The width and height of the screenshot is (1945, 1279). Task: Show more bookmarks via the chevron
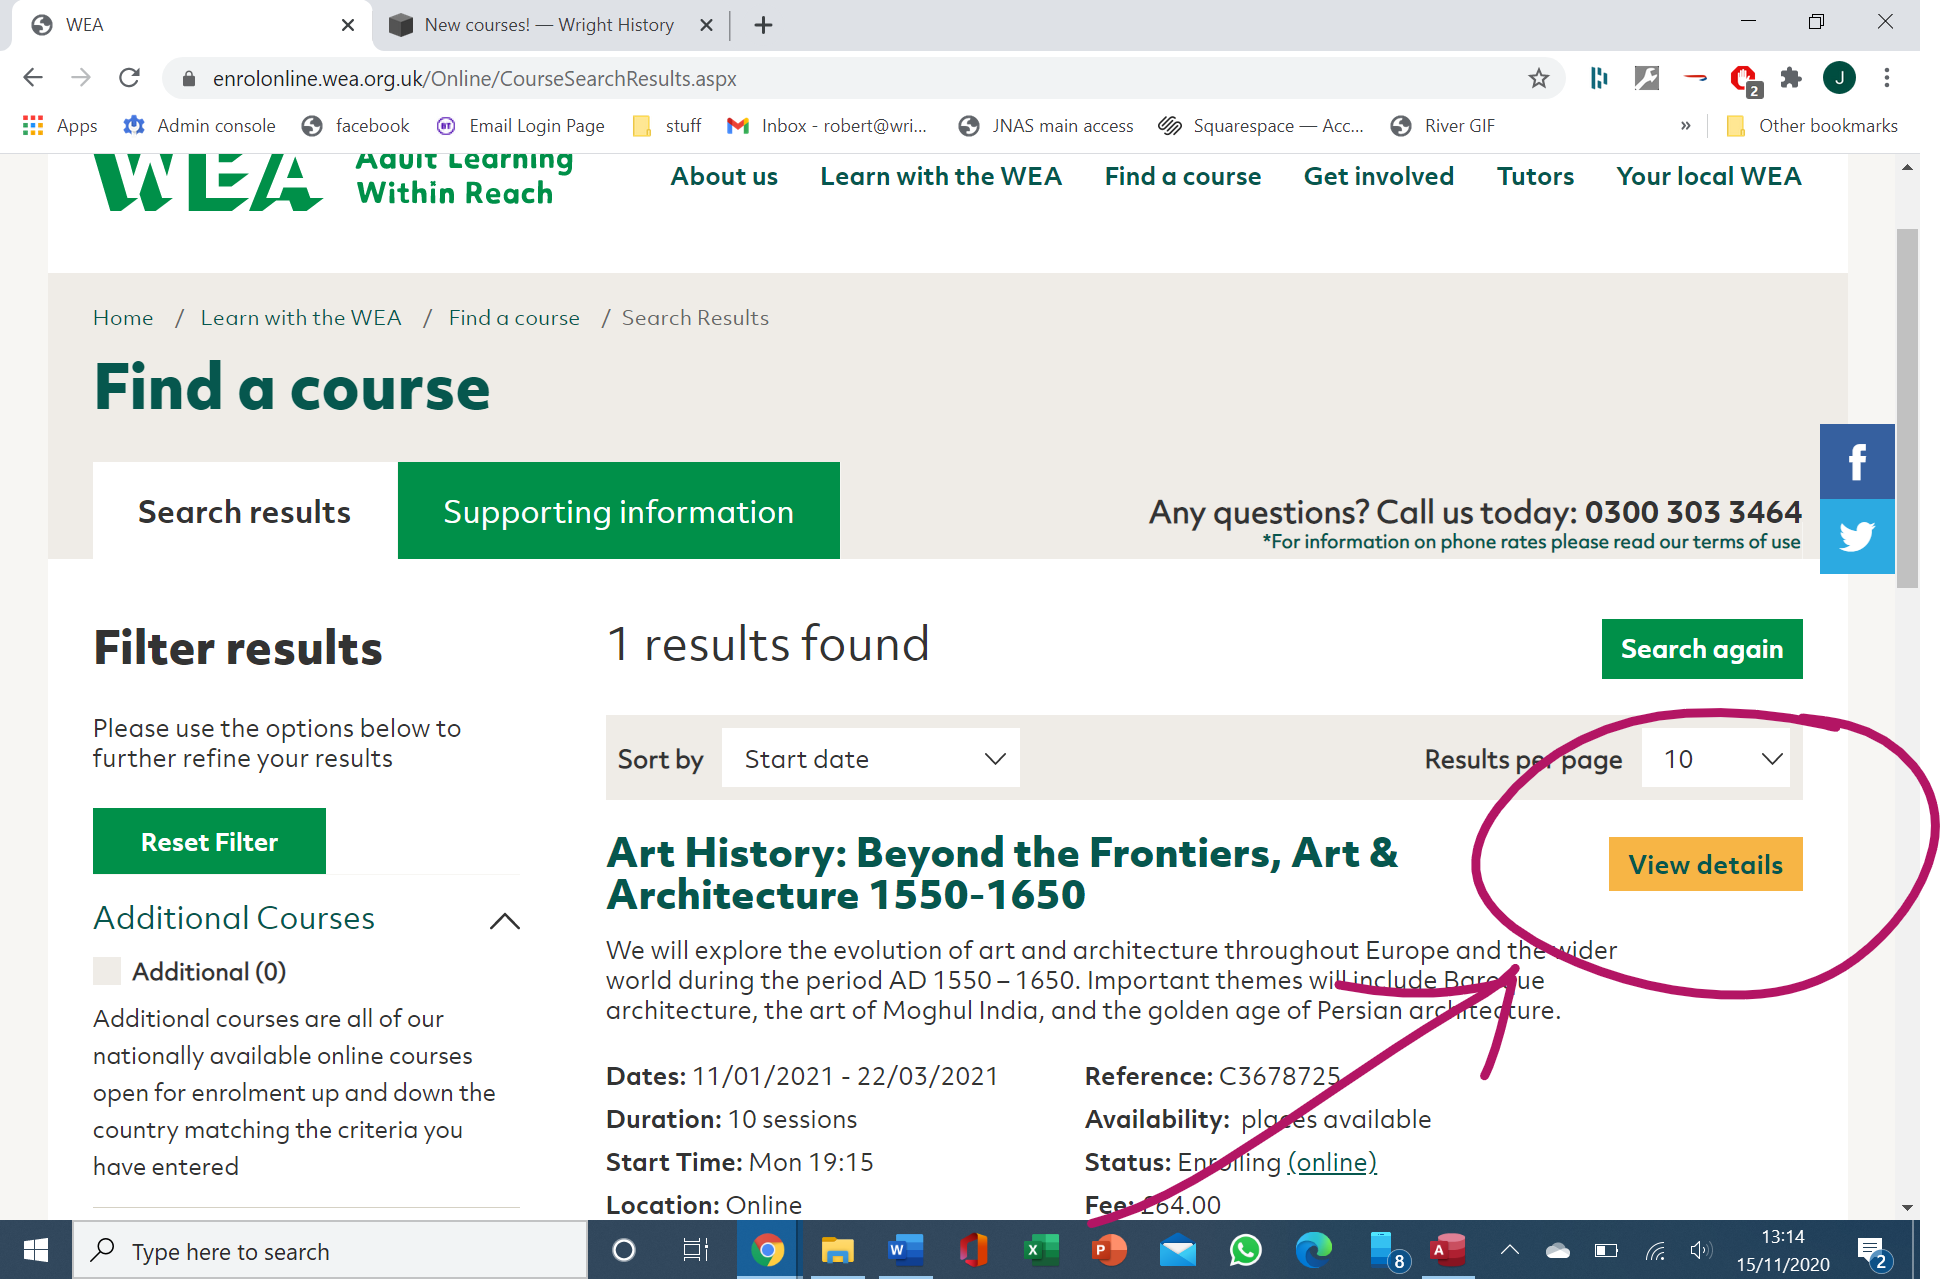click(1685, 125)
